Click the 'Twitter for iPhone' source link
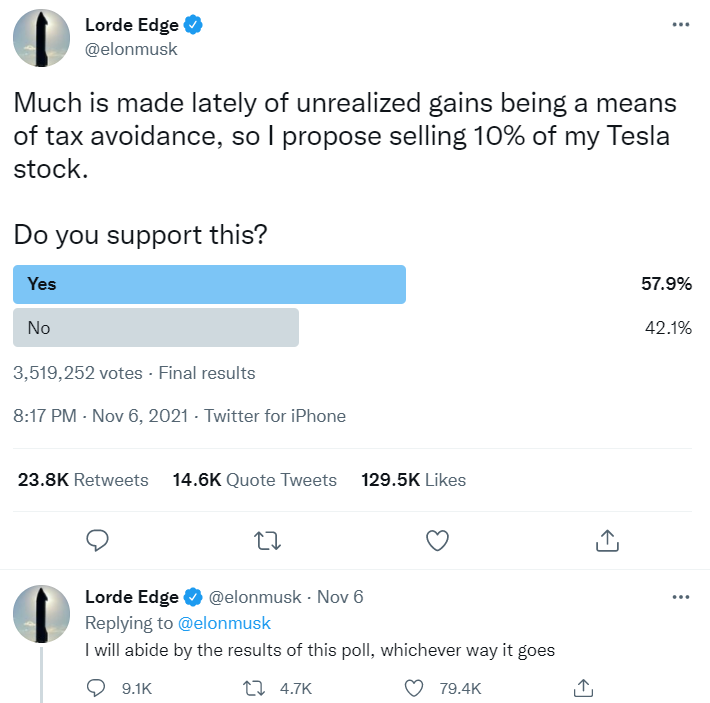The width and height of the screenshot is (710, 703). click(275, 416)
